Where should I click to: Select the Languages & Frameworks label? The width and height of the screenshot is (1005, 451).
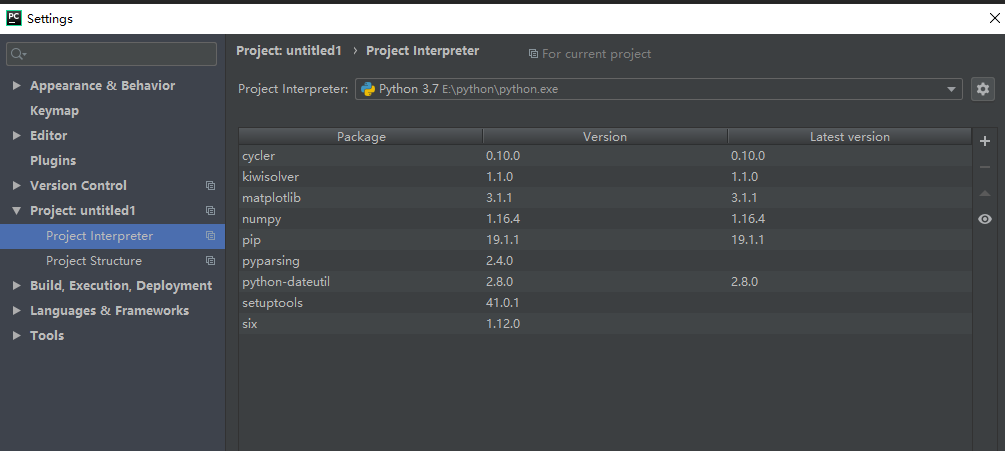coord(110,311)
